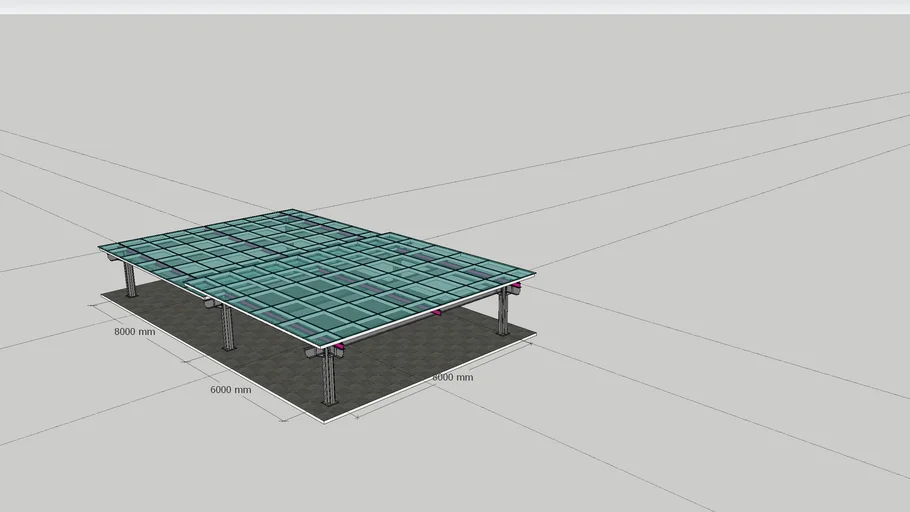The image size is (910, 512).
Task: Click the middle column on the left side
Action: coord(227,326)
